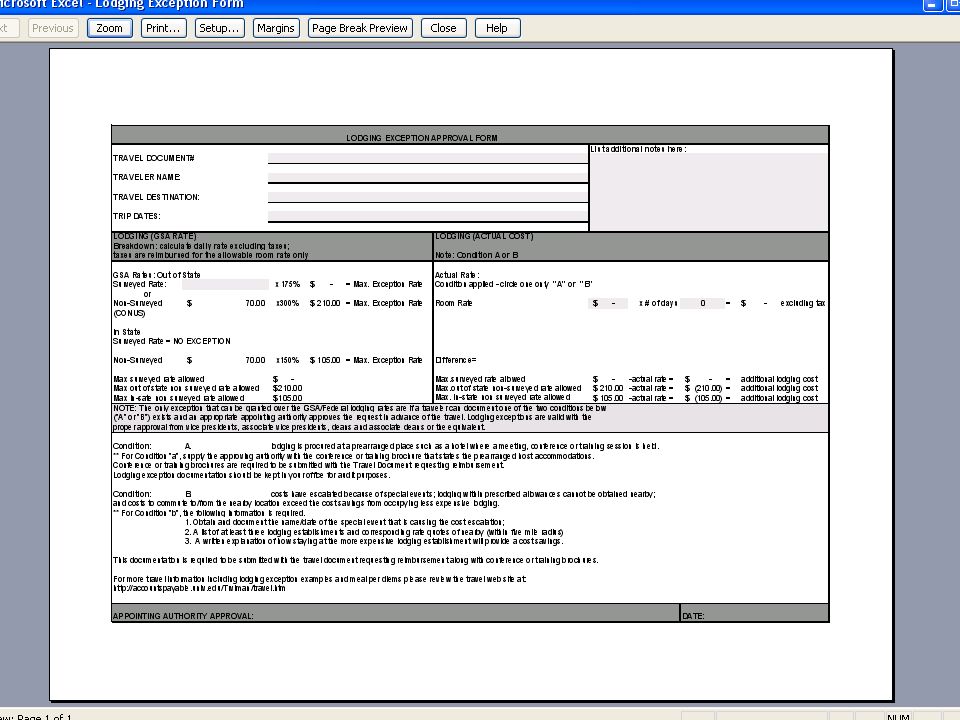Select the shaded field beside TRIP DATES

tap(428, 216)
